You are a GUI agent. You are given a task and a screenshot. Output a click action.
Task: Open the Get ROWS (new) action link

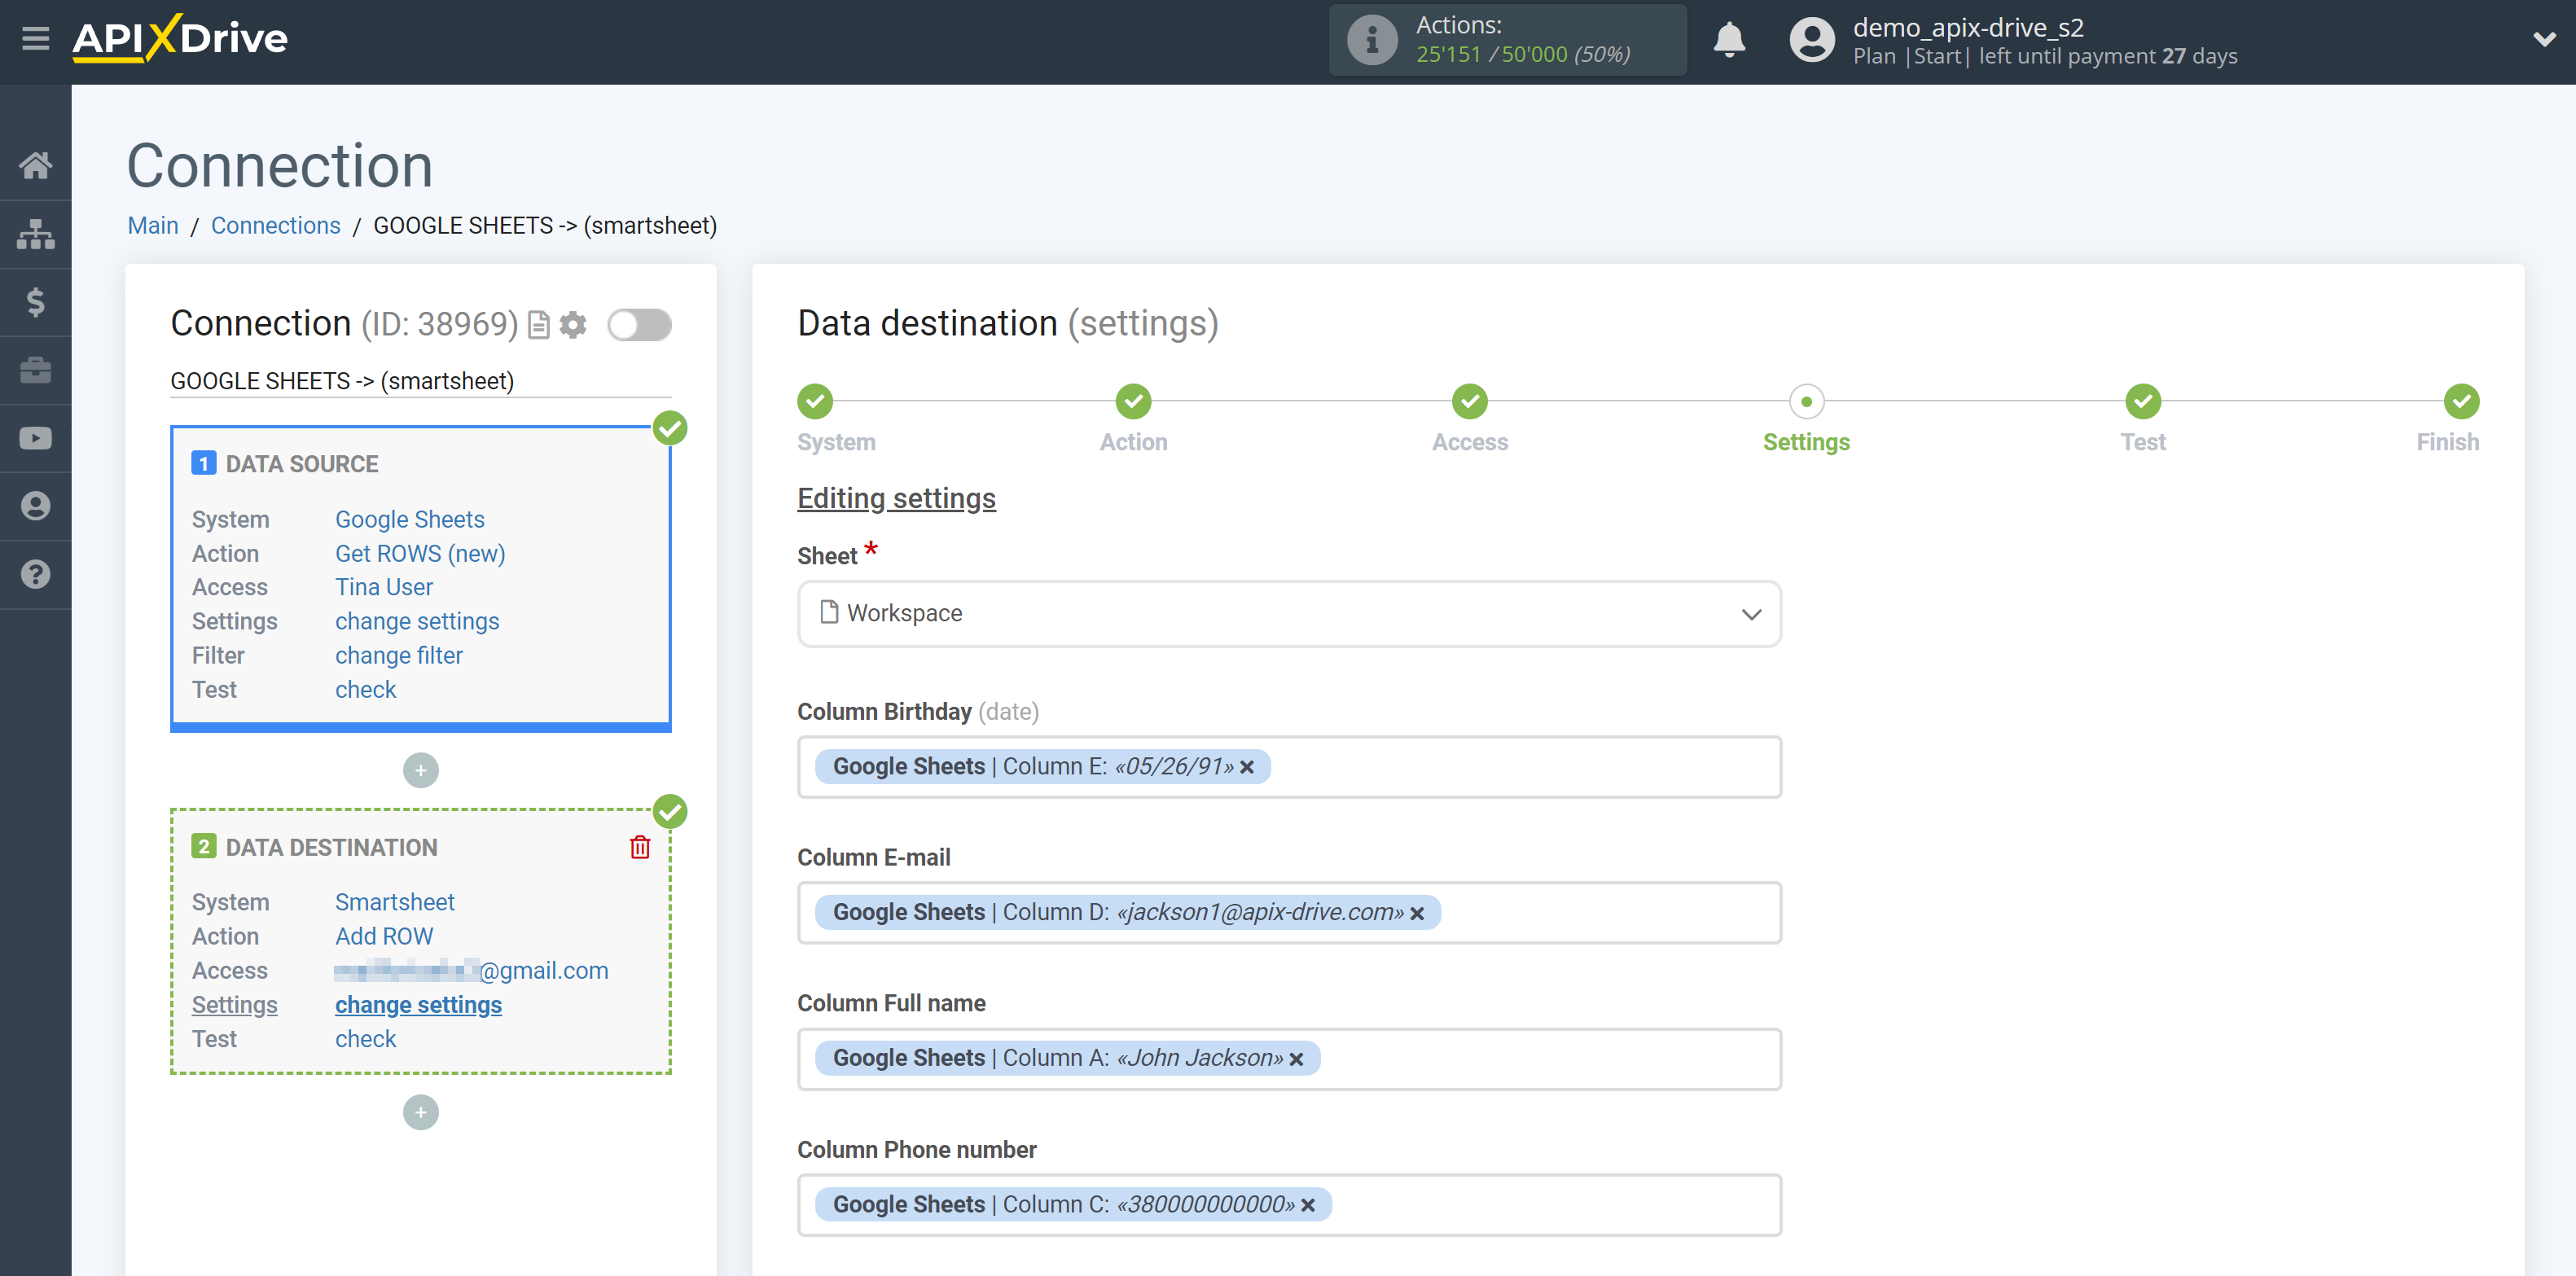pyautogui.click(x=420, y=554)
